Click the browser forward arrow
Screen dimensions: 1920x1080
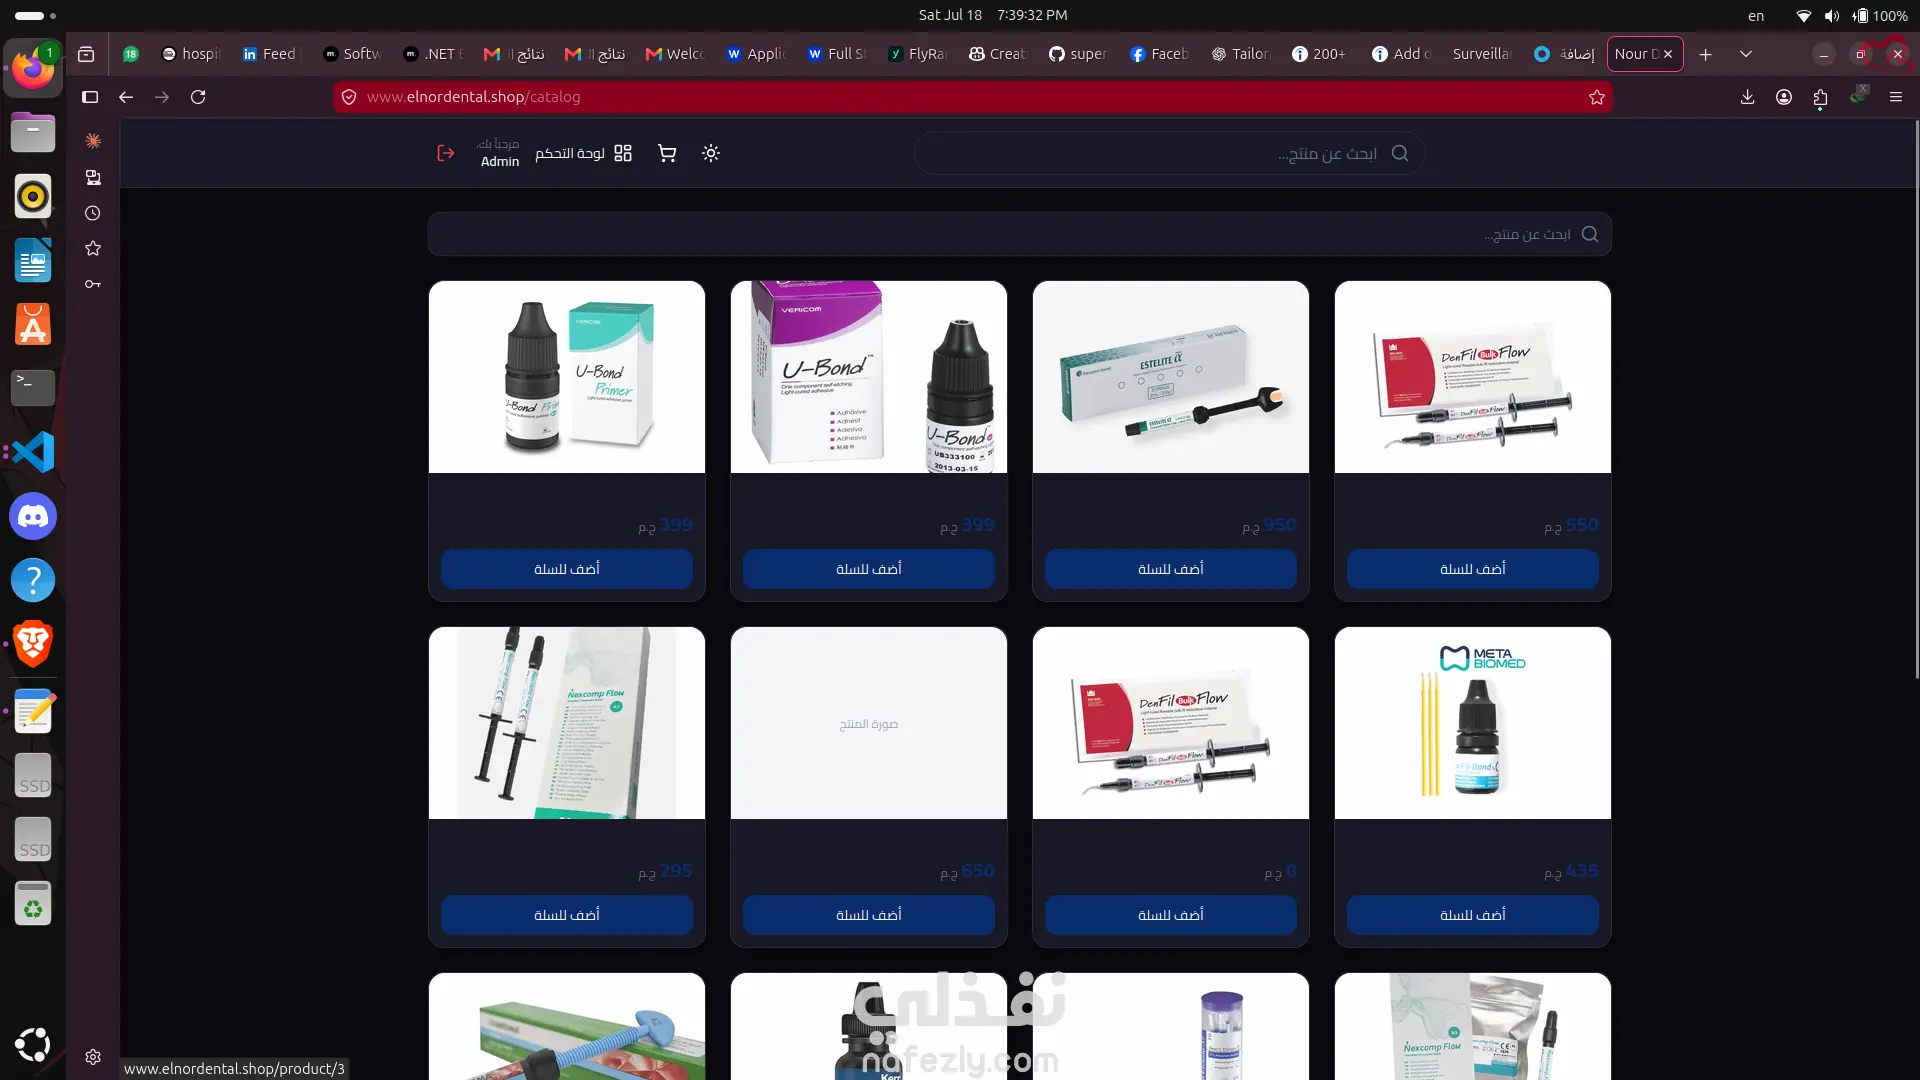pyautogui.click(x=162, y=97)
